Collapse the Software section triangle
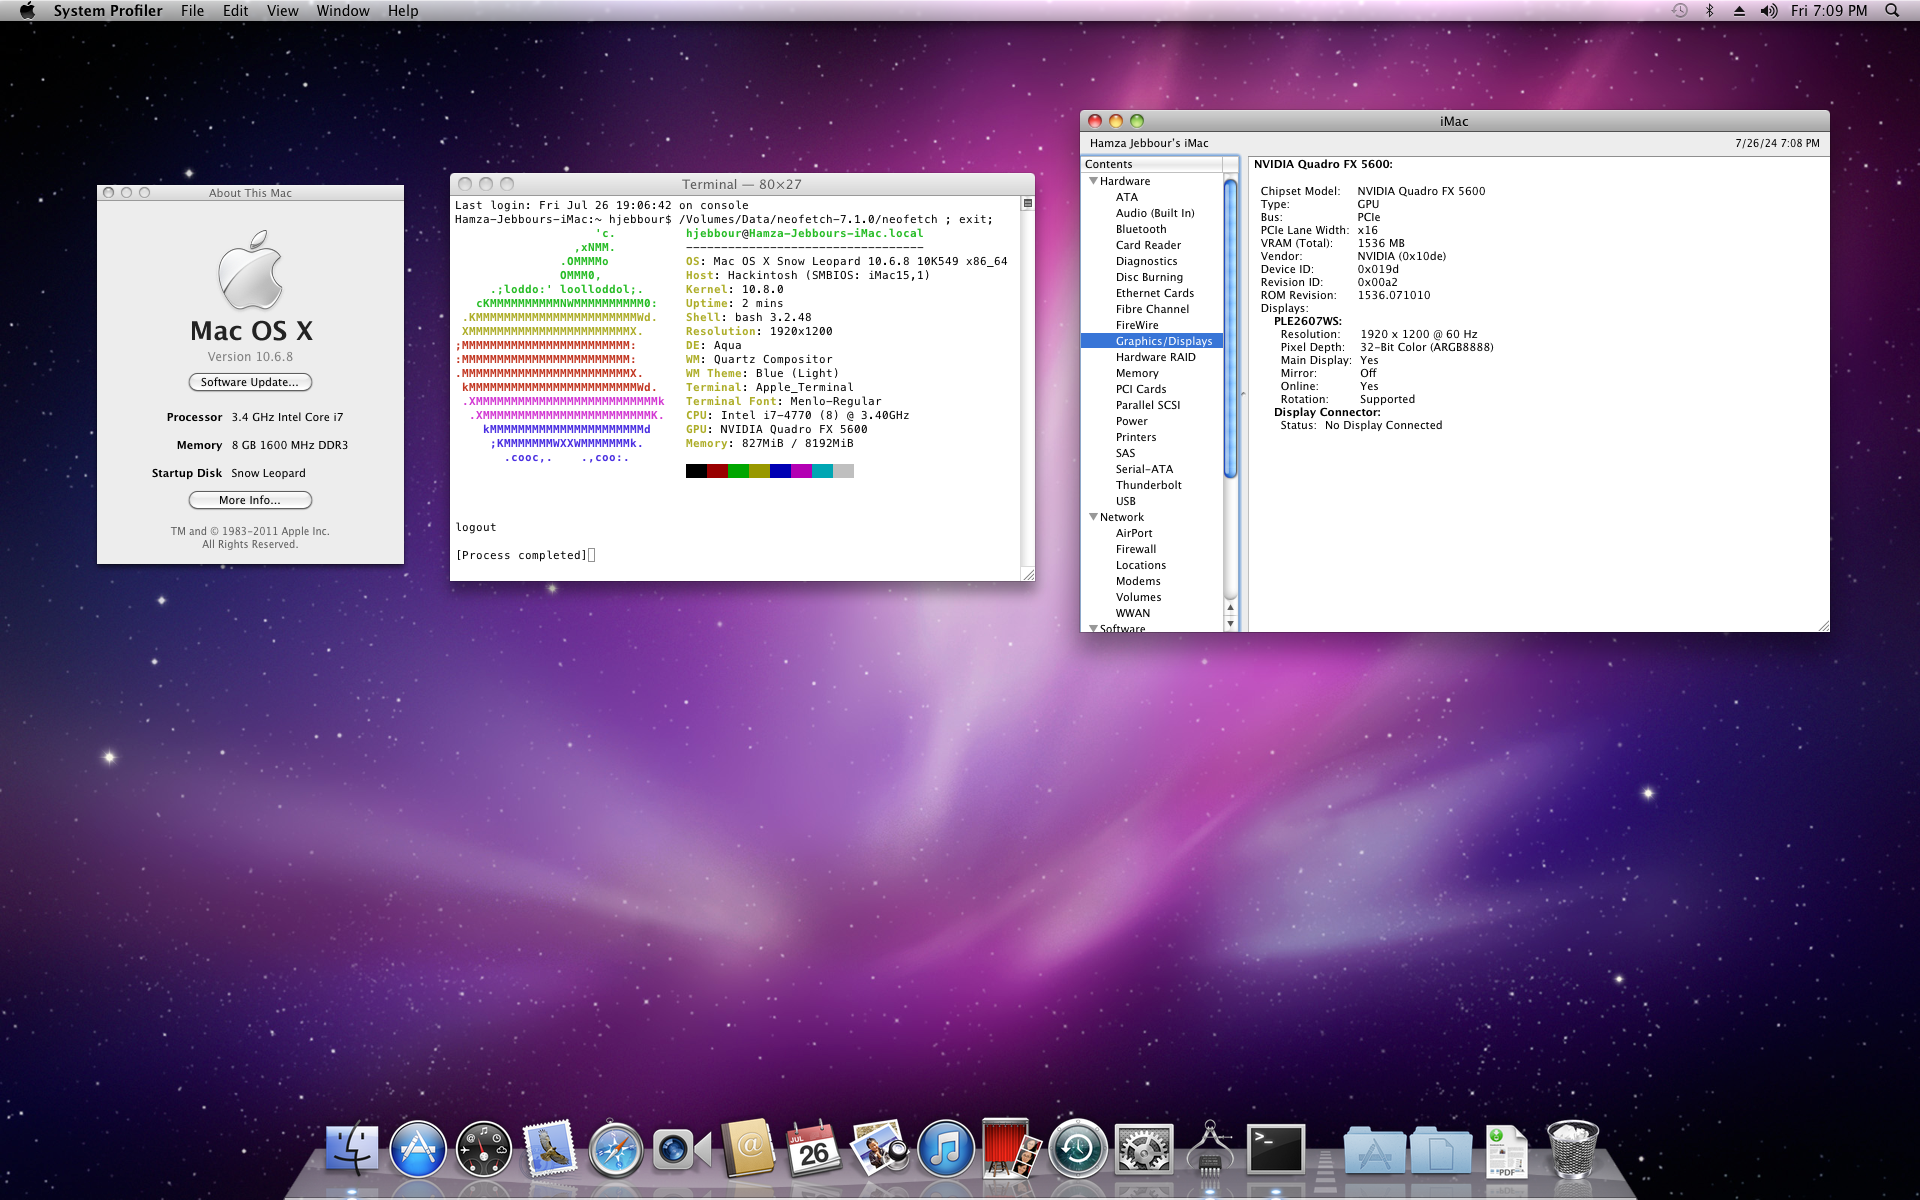Screen dimensions: 1920x1200 [1093, 628]
